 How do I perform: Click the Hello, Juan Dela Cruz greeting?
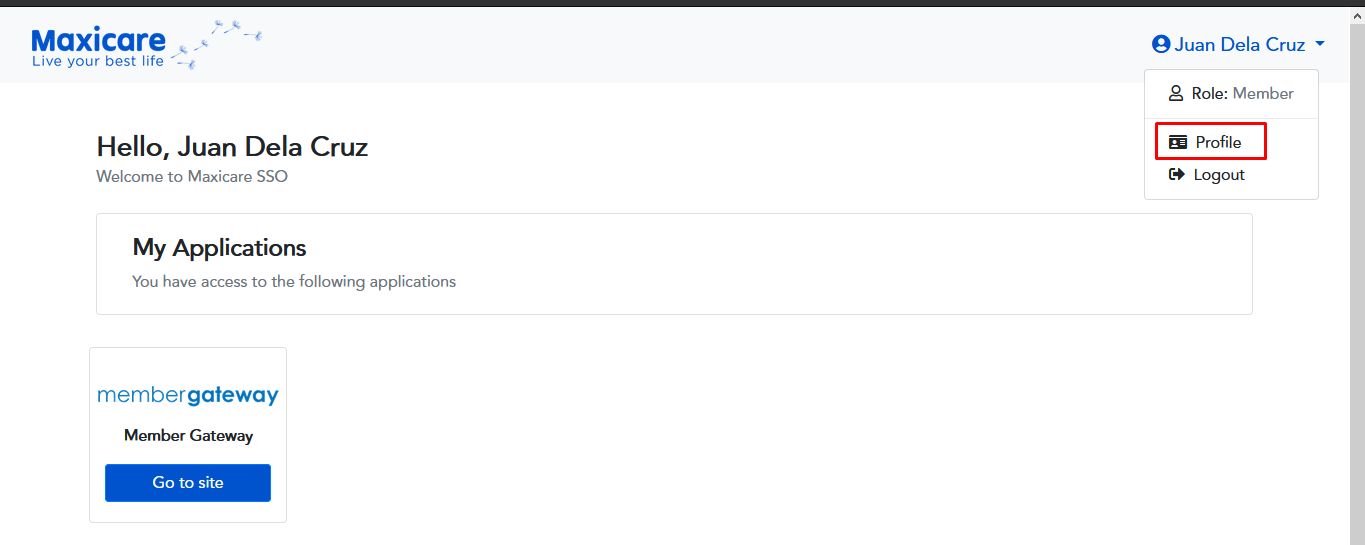coord(232,147)
